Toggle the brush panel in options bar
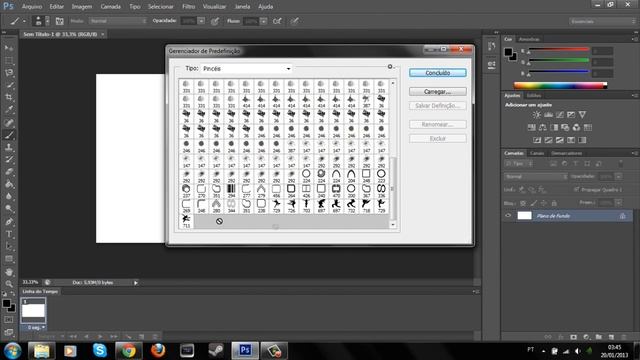Image resolution: width=640 pixels, height=360 pixels. point(60,21)
